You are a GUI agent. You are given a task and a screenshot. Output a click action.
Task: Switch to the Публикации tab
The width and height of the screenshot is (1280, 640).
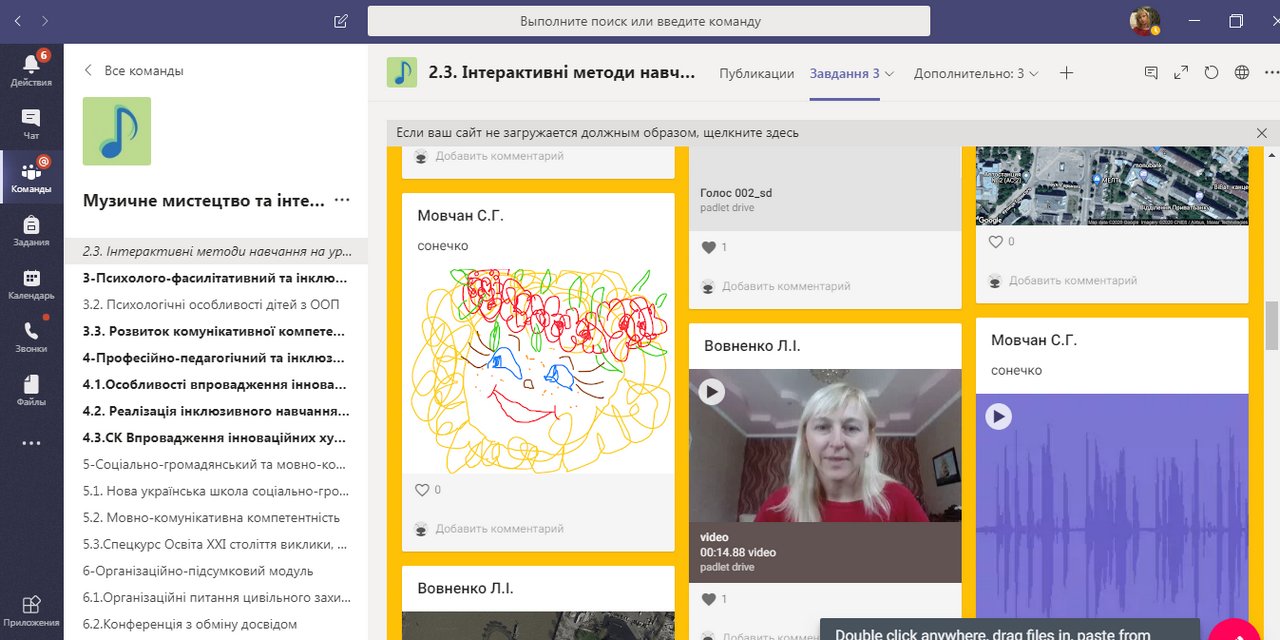tap(757, 73)
